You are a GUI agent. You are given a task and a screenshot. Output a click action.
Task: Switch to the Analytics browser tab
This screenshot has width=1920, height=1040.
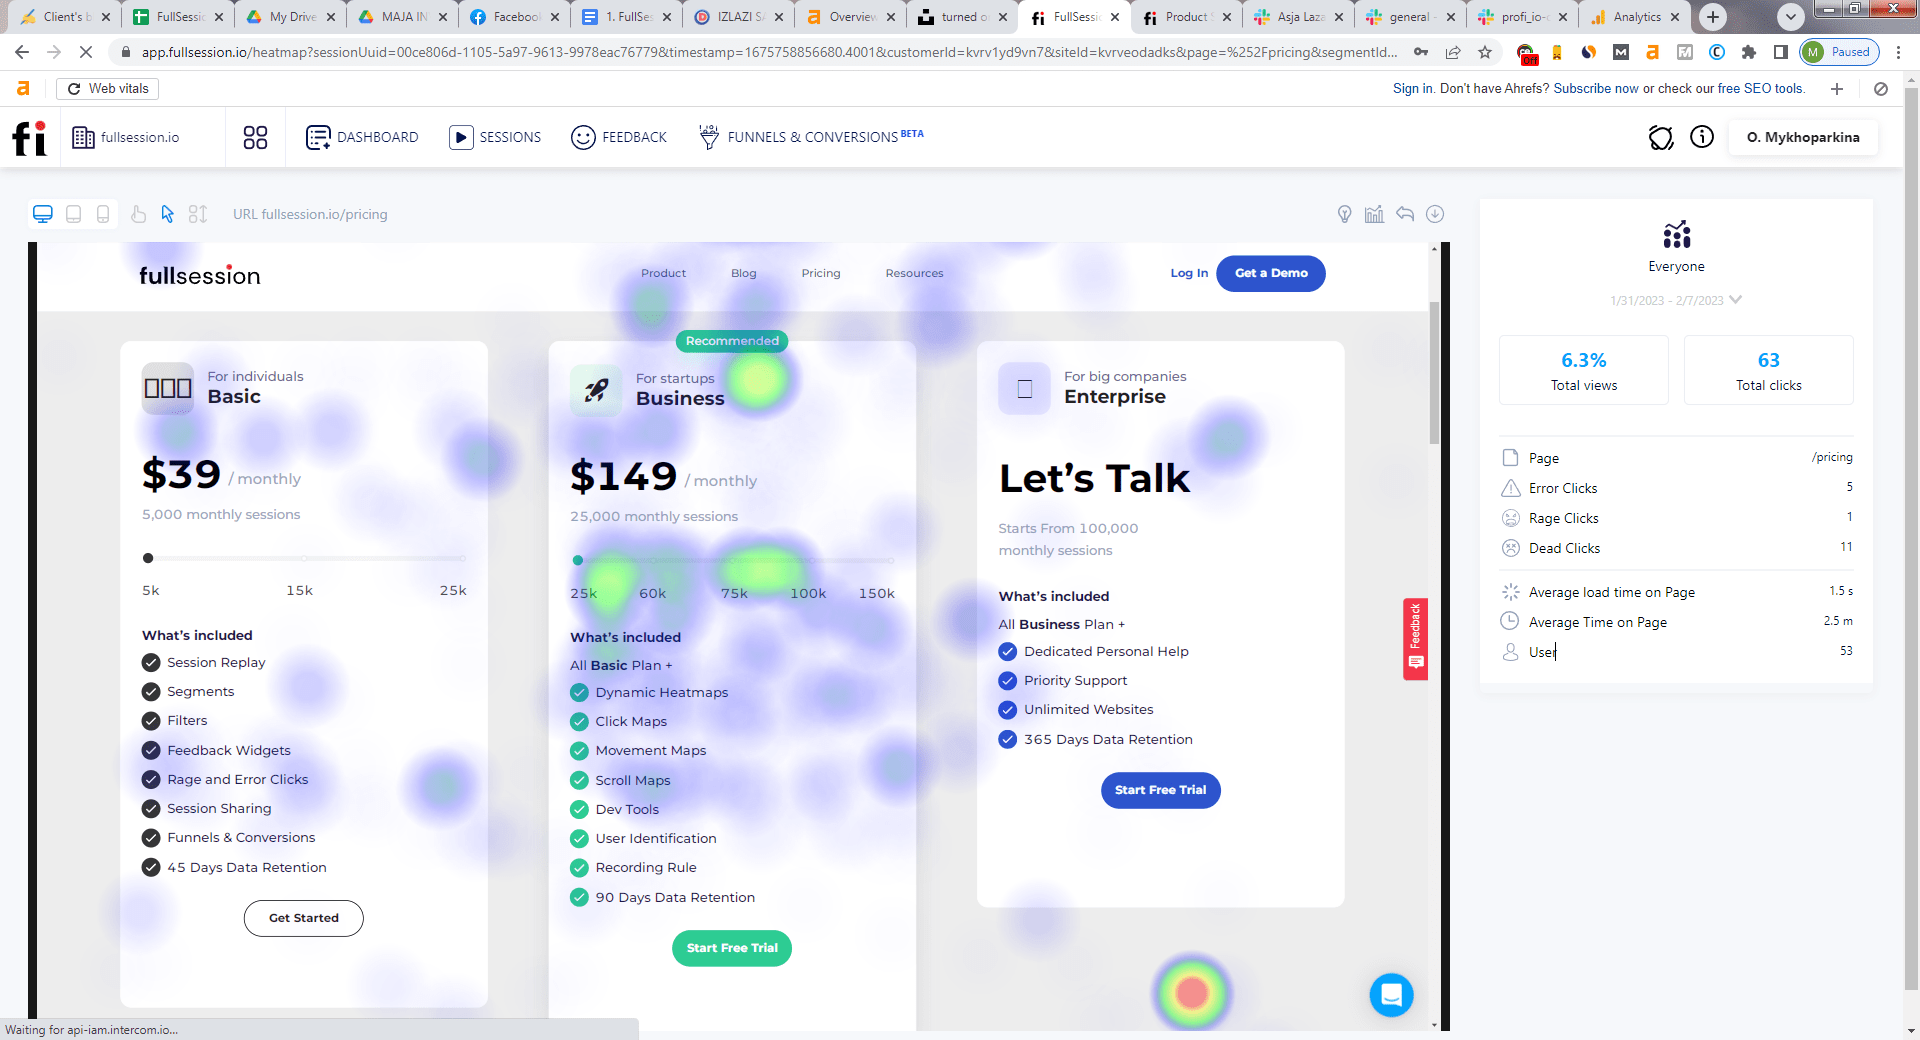point(1636,17)
